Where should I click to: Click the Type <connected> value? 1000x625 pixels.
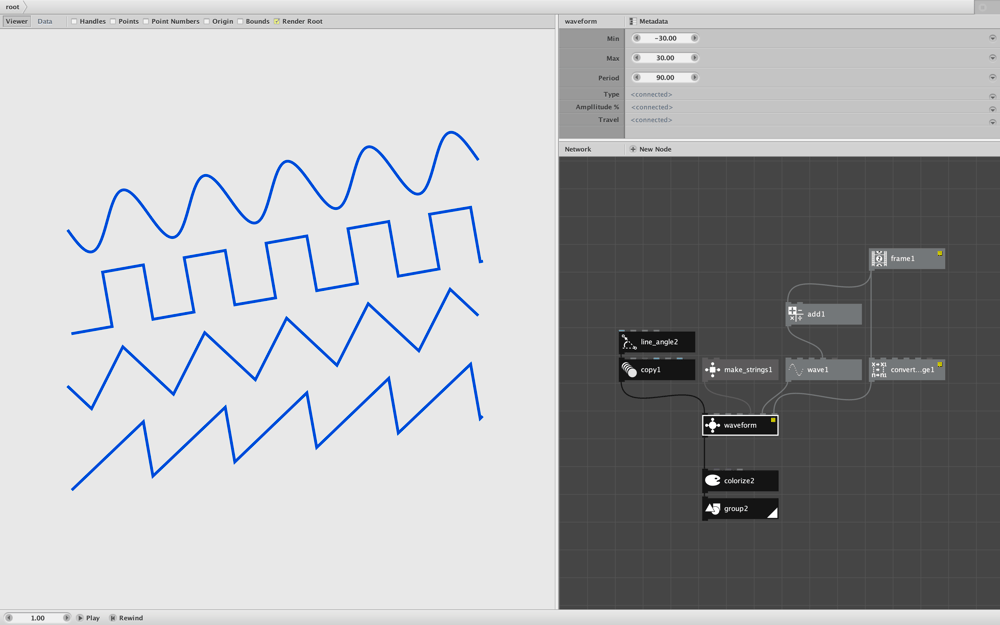point(651,94)
